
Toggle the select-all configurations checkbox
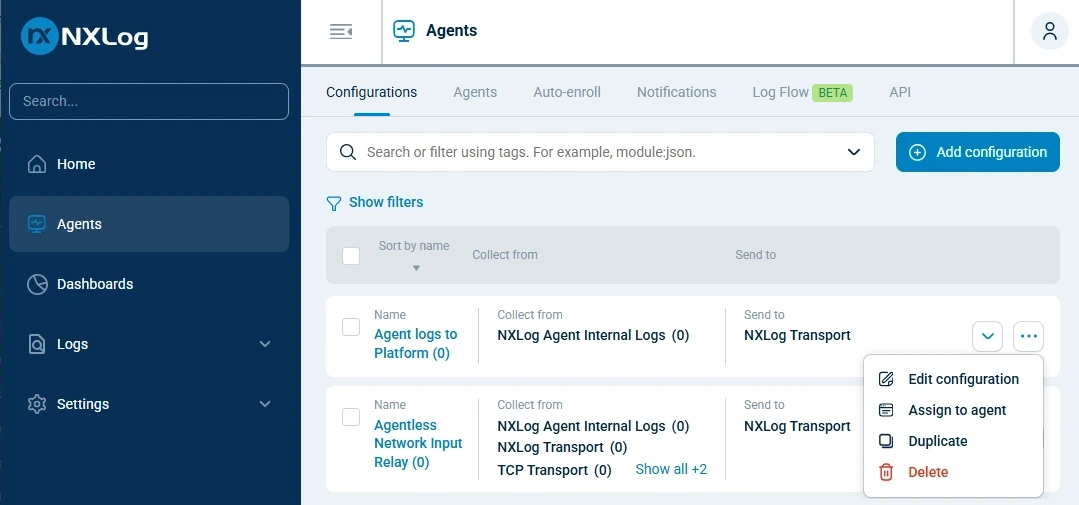(351, 256)
